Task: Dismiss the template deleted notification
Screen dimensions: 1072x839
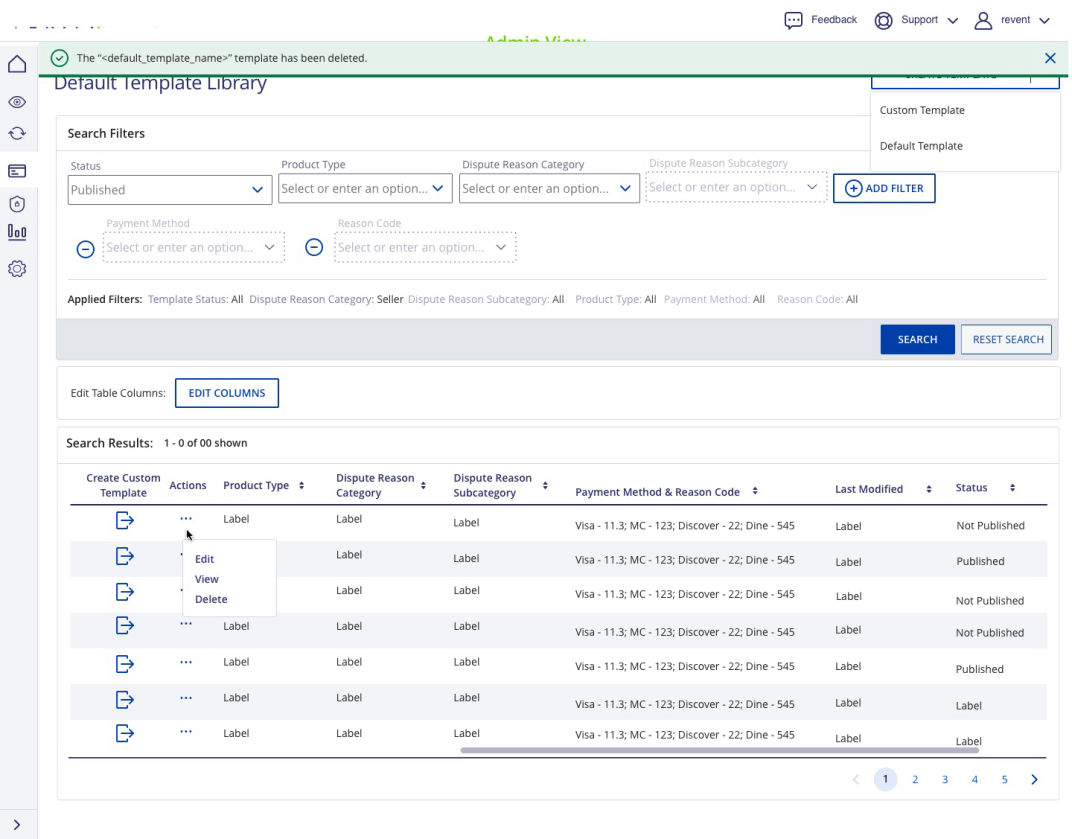Action: point(1049,58)
